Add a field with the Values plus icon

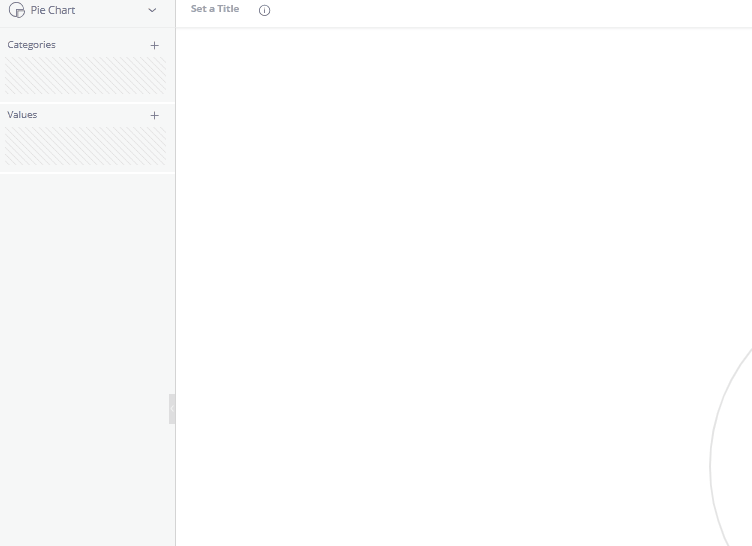[154, 116]
